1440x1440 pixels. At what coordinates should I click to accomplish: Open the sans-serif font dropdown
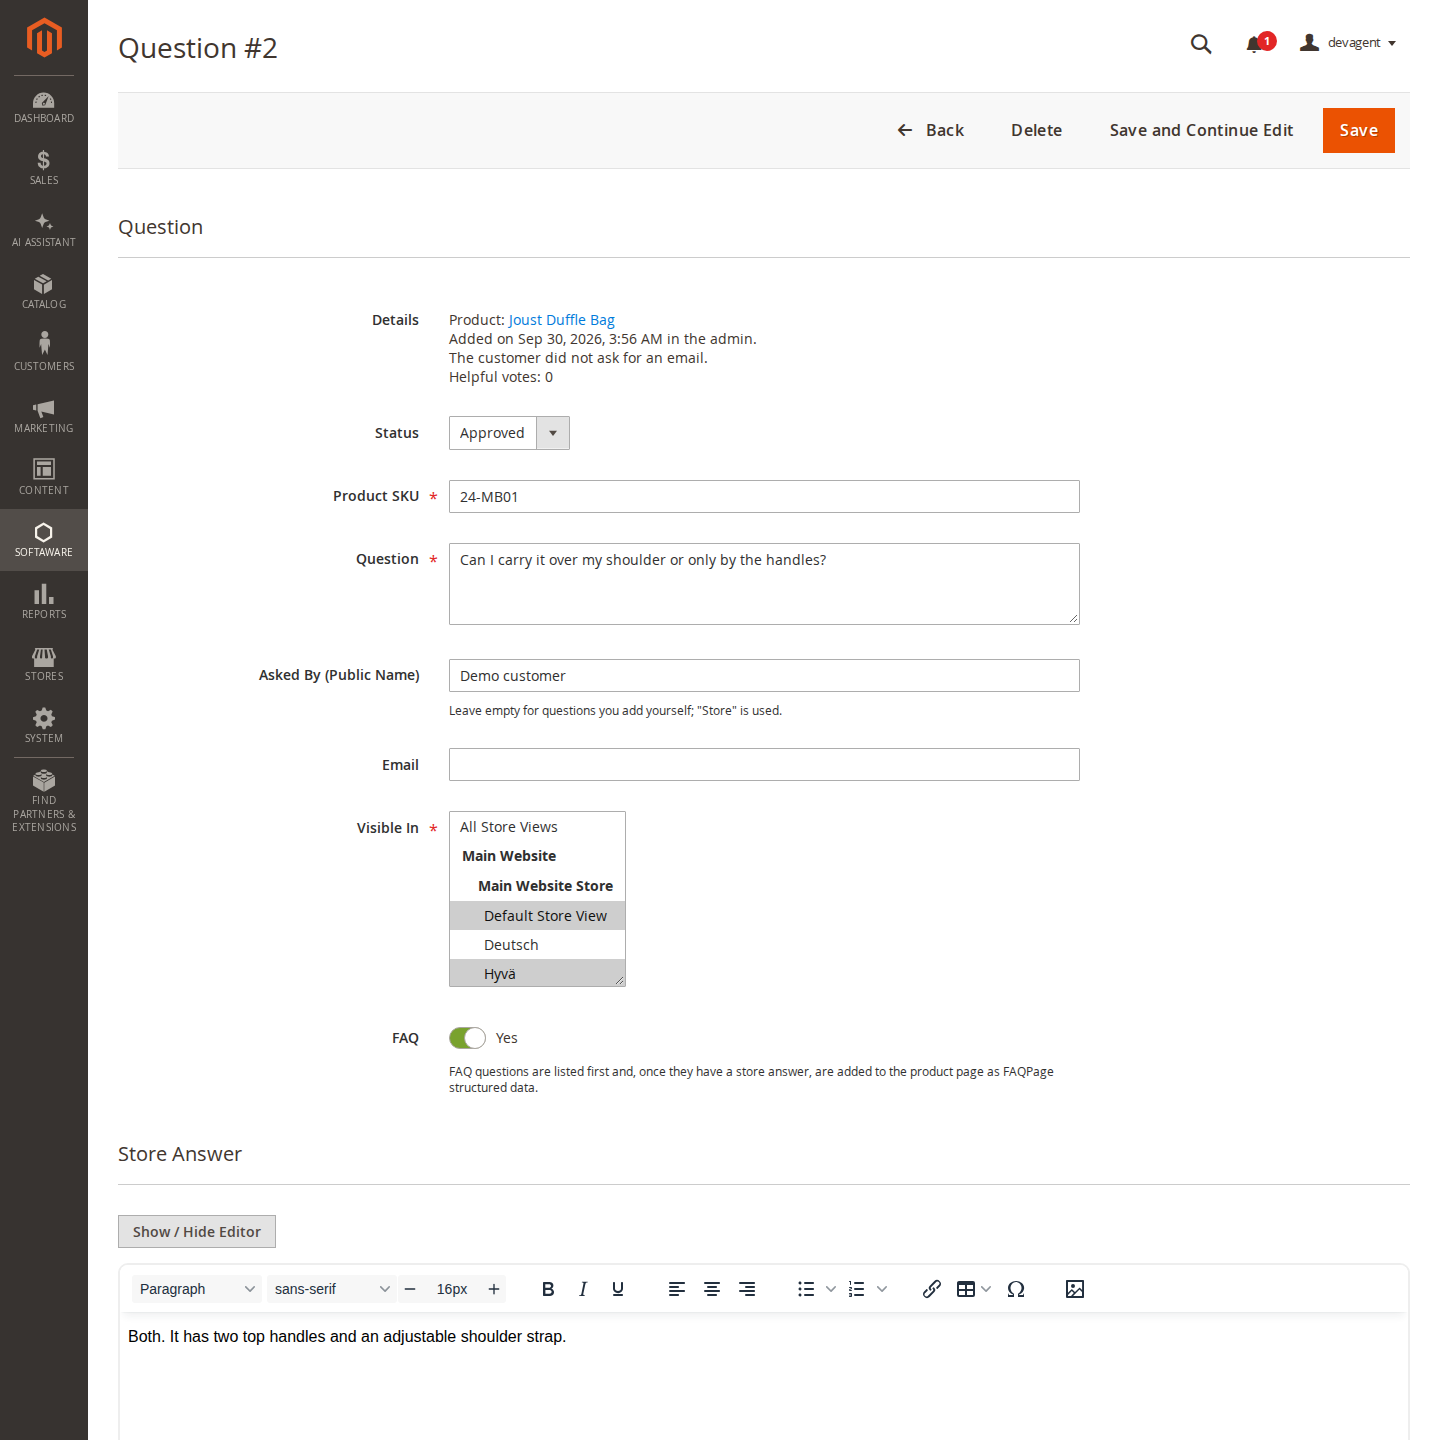pyautogui.click(x=332, y=1289)
